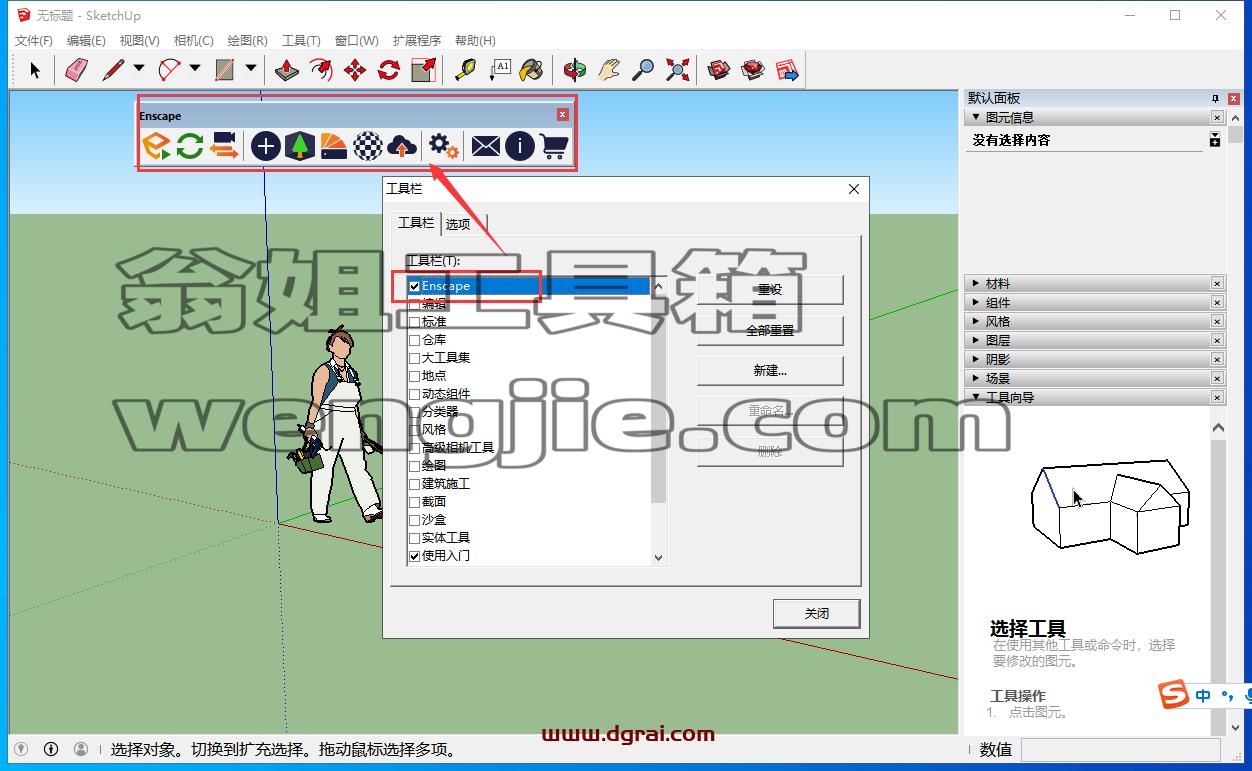Click the 重设 button
The width and height of the screenshot is (1252, 771).
tap(770, 289)
